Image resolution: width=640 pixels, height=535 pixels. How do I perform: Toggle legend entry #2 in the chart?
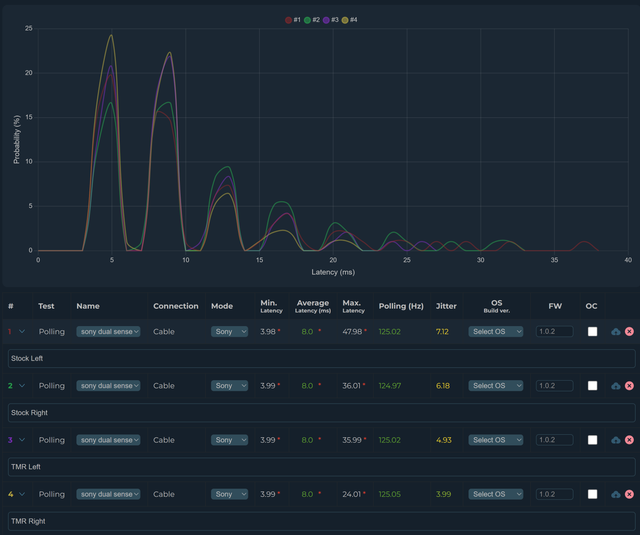[312, 20]
